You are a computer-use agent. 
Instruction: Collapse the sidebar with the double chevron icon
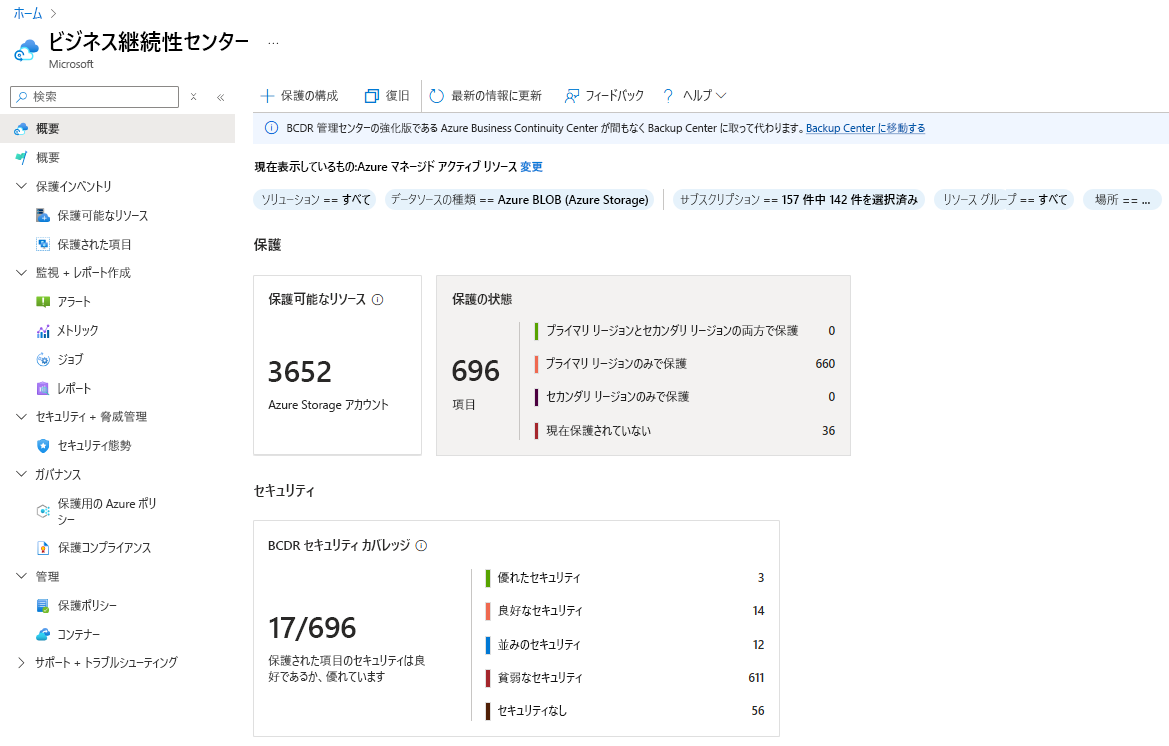(221, 97)
